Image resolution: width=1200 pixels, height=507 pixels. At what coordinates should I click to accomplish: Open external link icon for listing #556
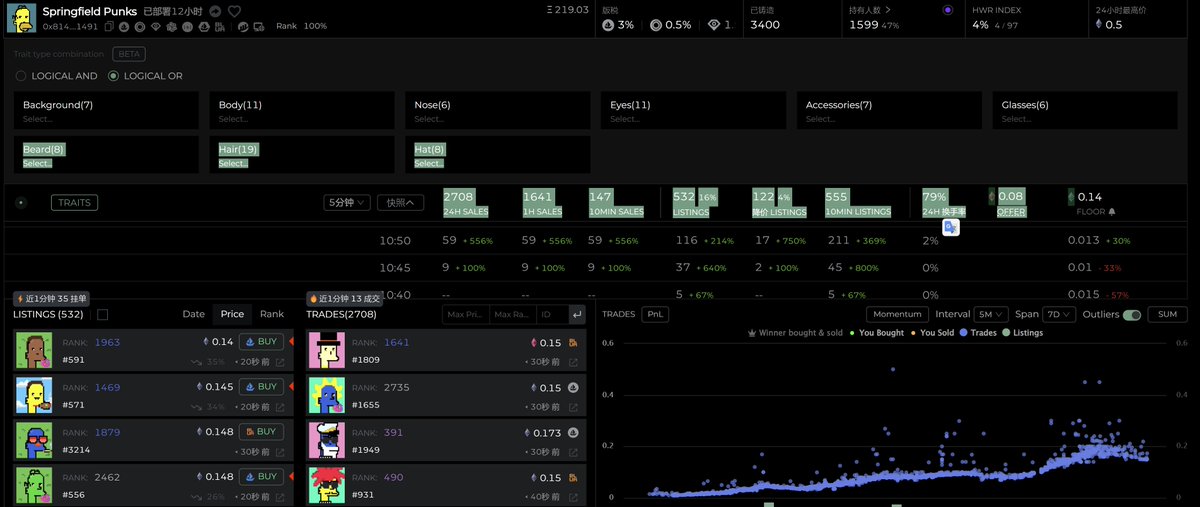click(280, 497)
